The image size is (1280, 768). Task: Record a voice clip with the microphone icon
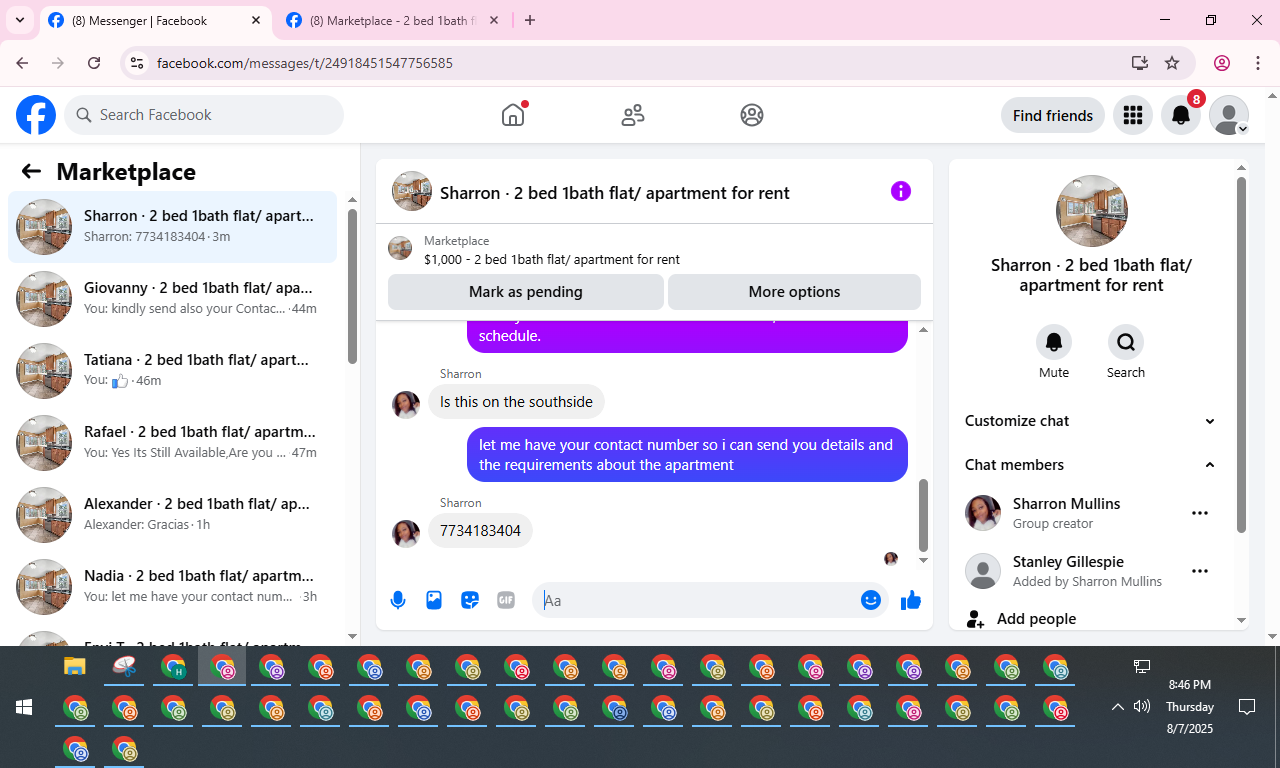(398, 600)
